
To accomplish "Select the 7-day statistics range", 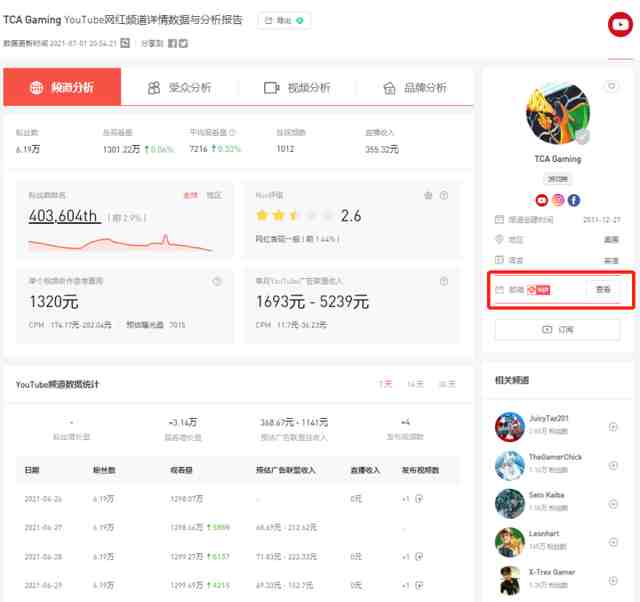I will pos(385,384).
